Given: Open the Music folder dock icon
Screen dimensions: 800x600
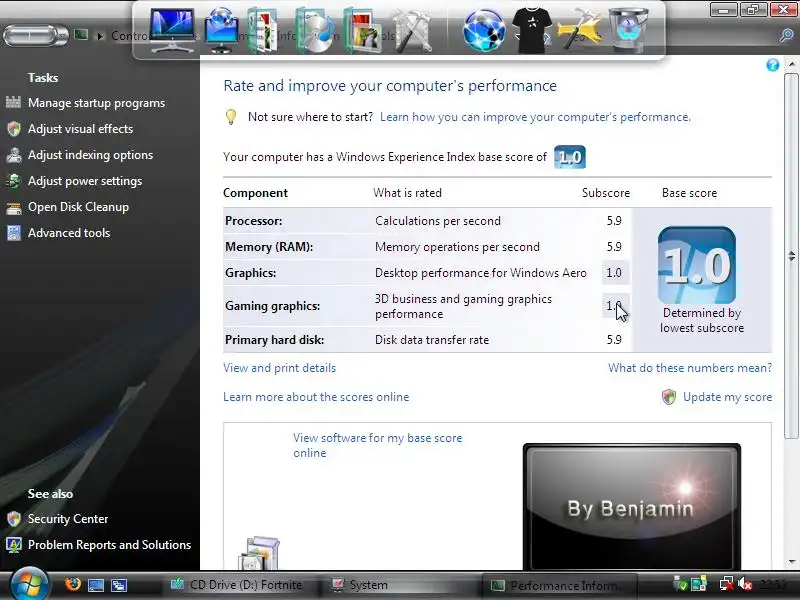Looking at the screenshot, I should (x=314, y=31).
